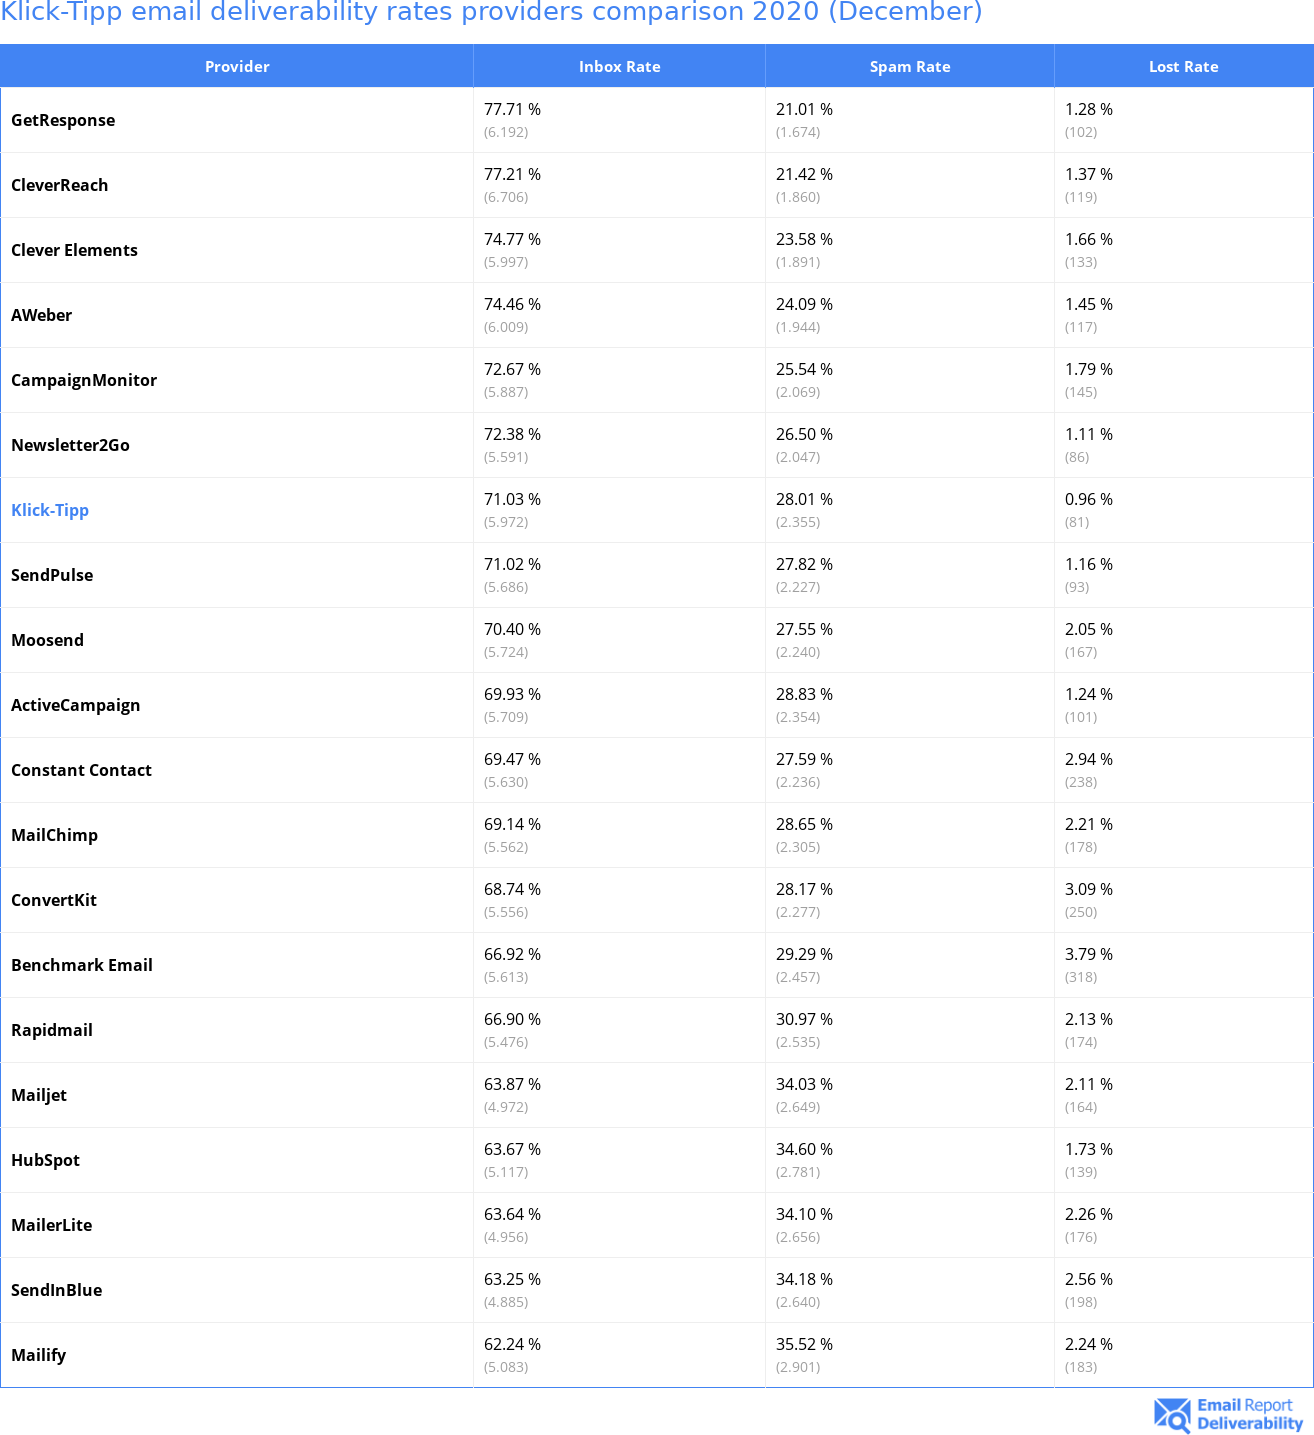Click GetResponse's 77.71 % inbox rate value

(512, 109)
